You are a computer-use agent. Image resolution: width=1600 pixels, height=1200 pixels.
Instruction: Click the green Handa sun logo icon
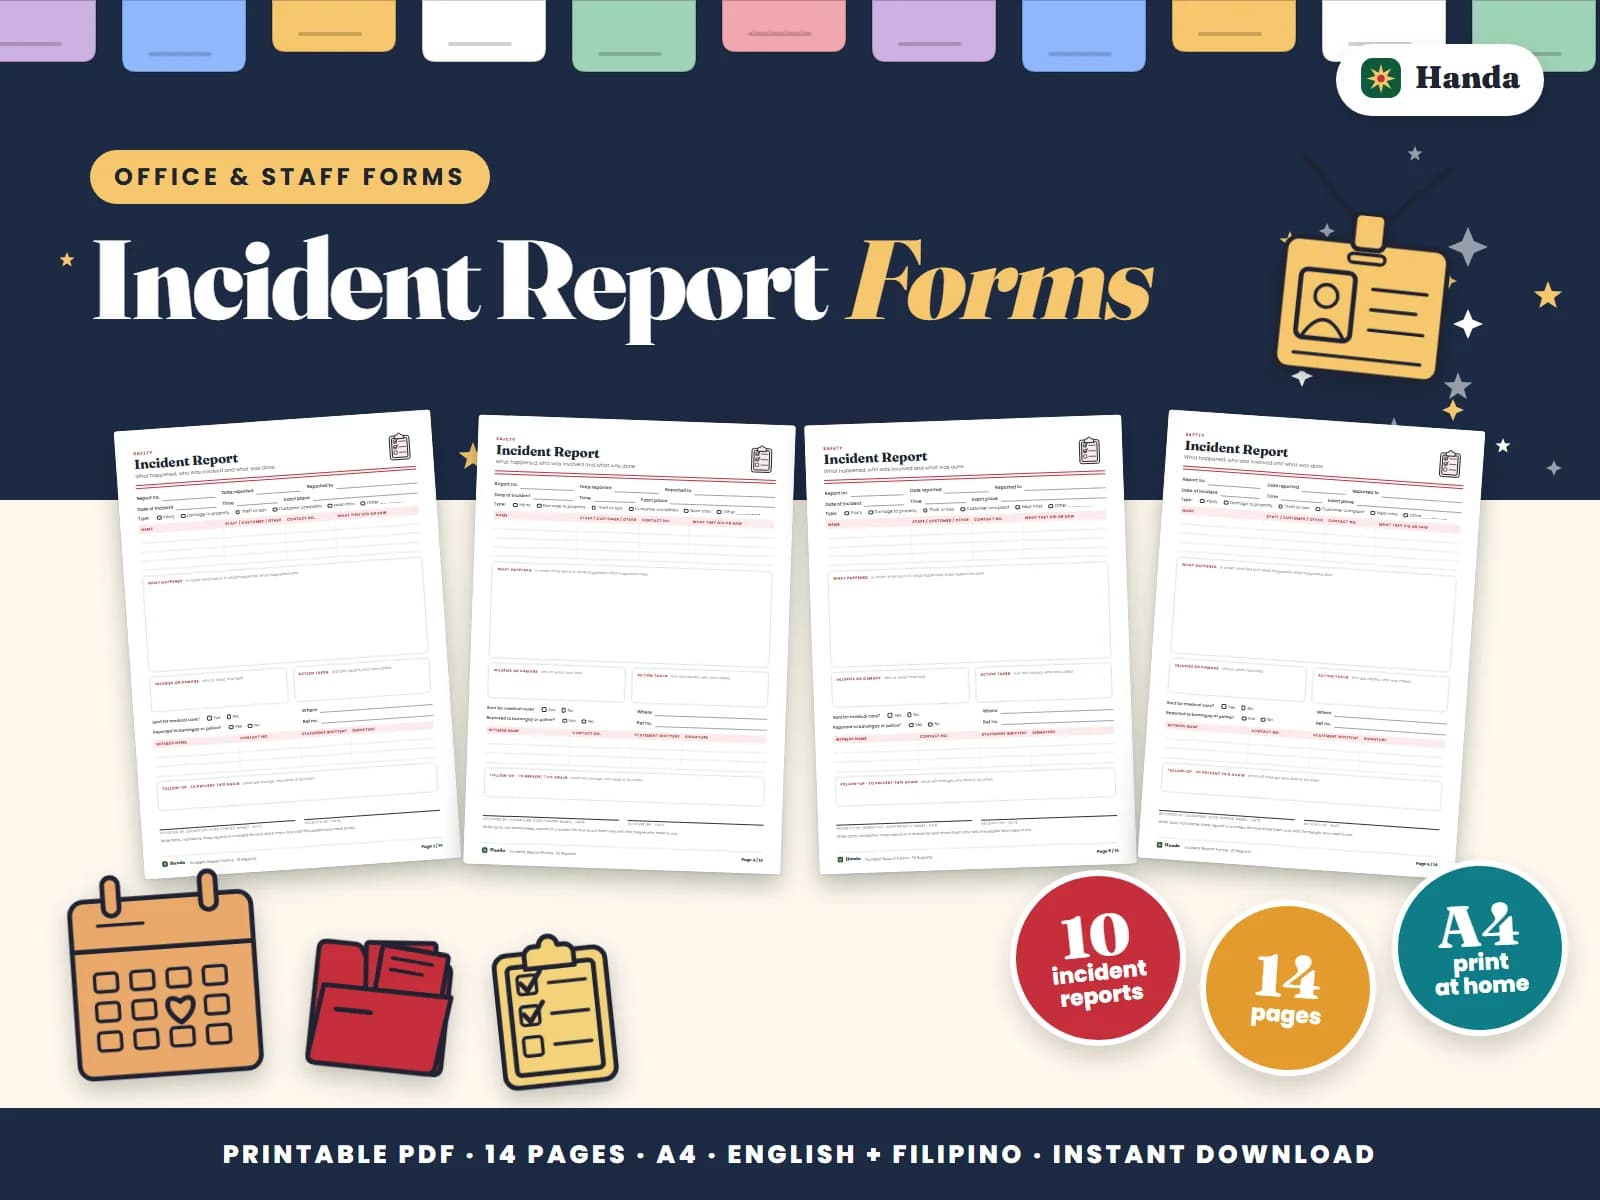point(1381,78)
